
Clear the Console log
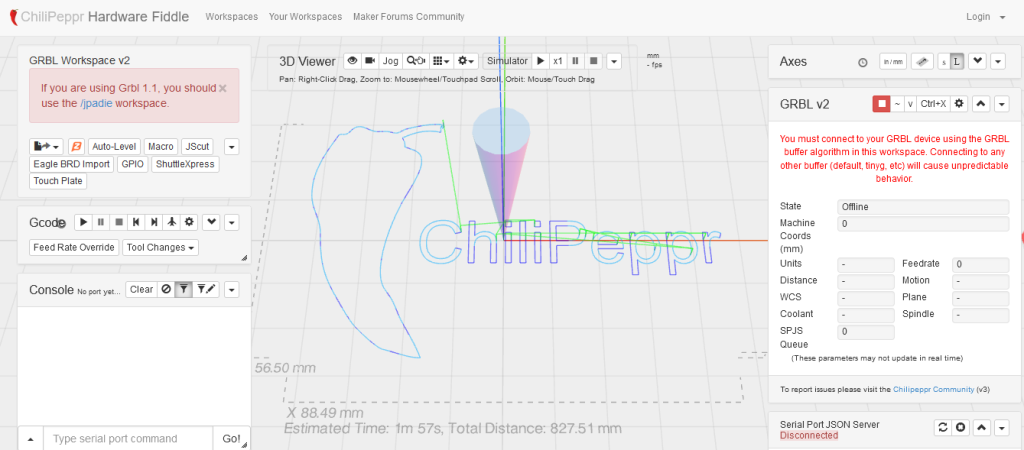pyautogui.click(x=141, y=289)
